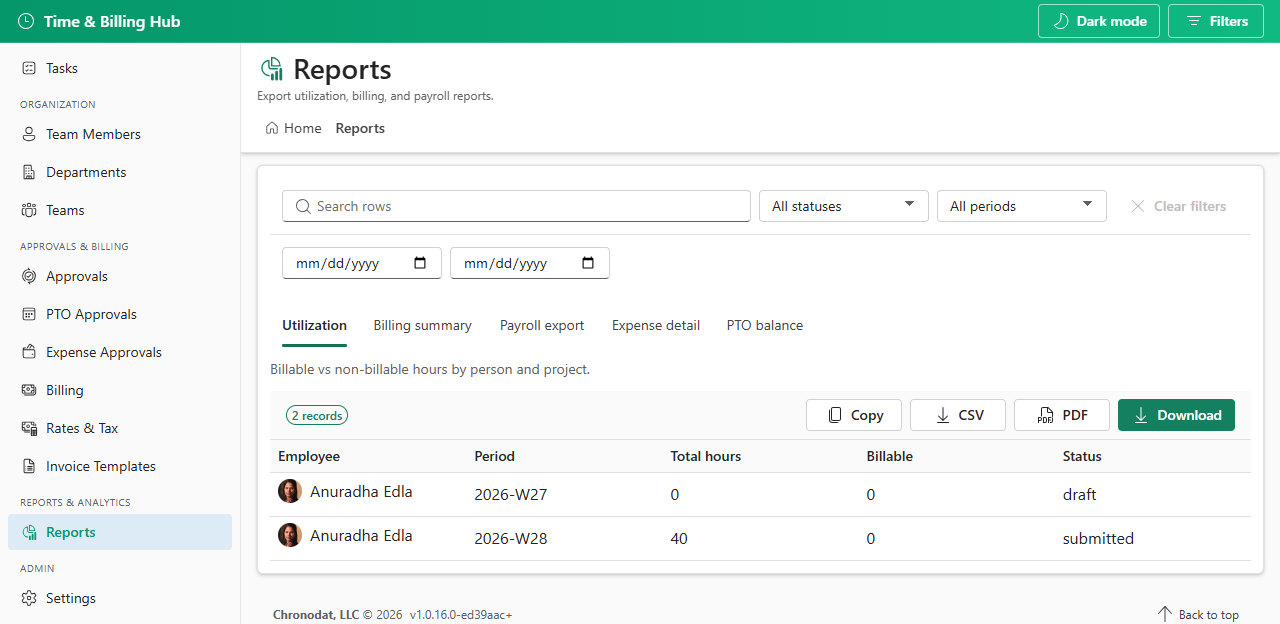
Task: Switch to the Billing summary tab
Action: (x=422, y=325)
